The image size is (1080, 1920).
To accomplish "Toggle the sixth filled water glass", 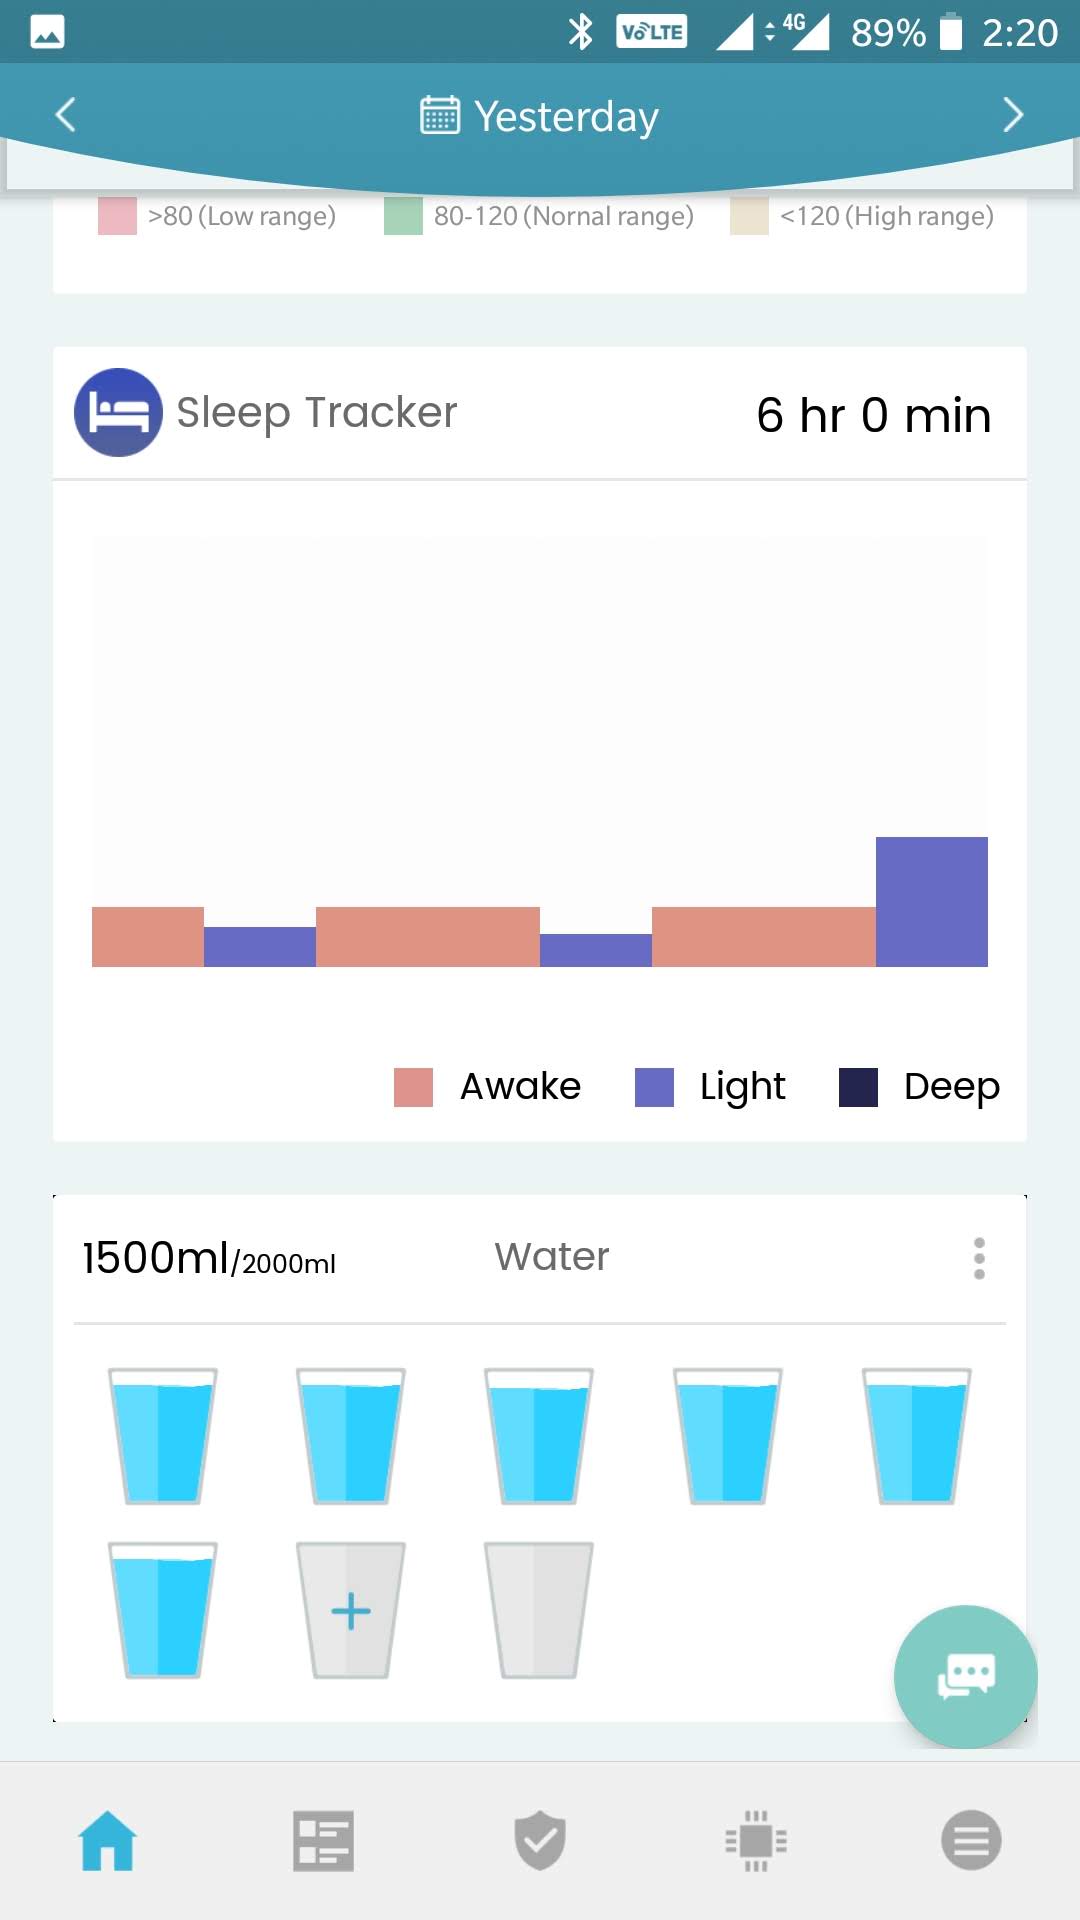I will 163,1610.
